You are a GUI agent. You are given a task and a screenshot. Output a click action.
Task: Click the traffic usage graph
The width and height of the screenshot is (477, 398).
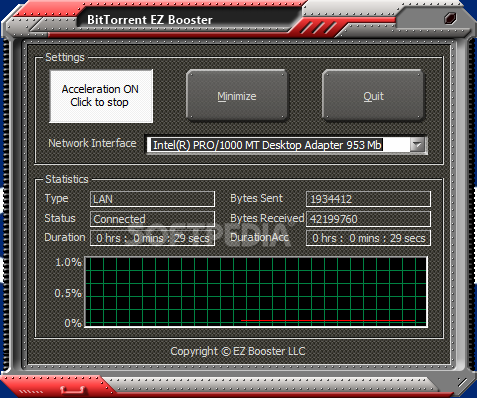[256, 292]
